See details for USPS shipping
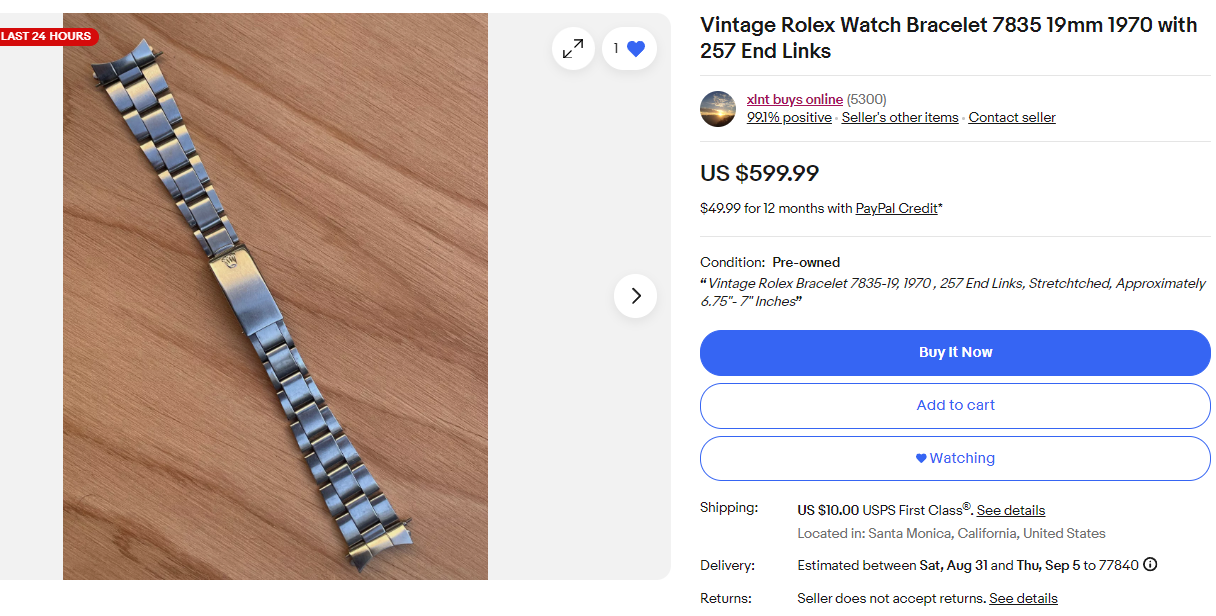The height and width of the screenshot is (616, 1216). click(x=1010, y=511)
